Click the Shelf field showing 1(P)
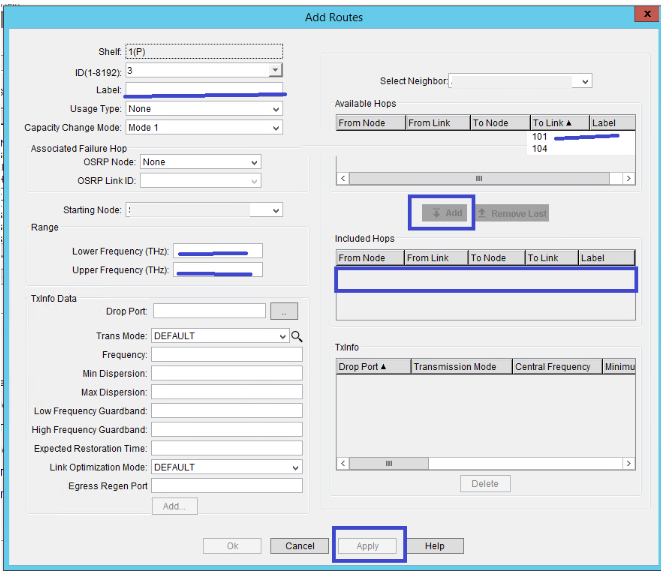661x573 pixels. click(204, 51)
